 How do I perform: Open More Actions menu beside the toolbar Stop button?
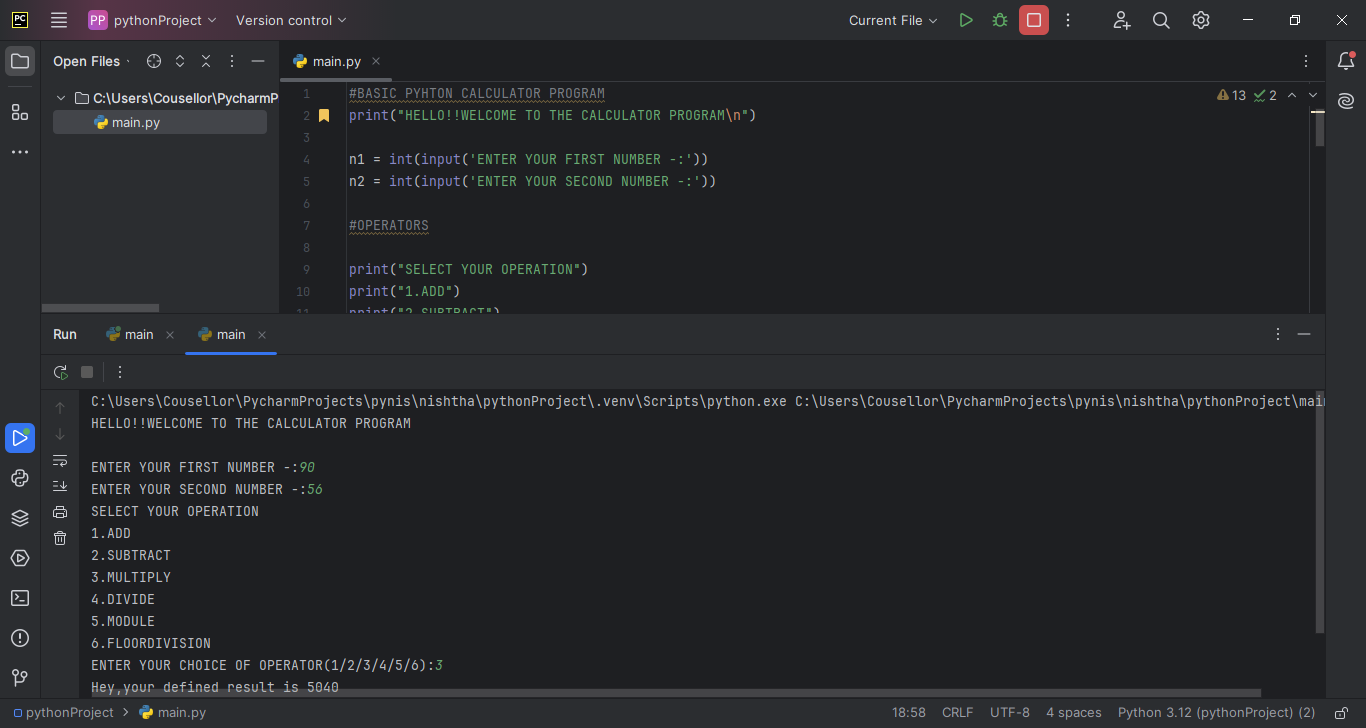pyautogui.click(x=1068, y=20)
